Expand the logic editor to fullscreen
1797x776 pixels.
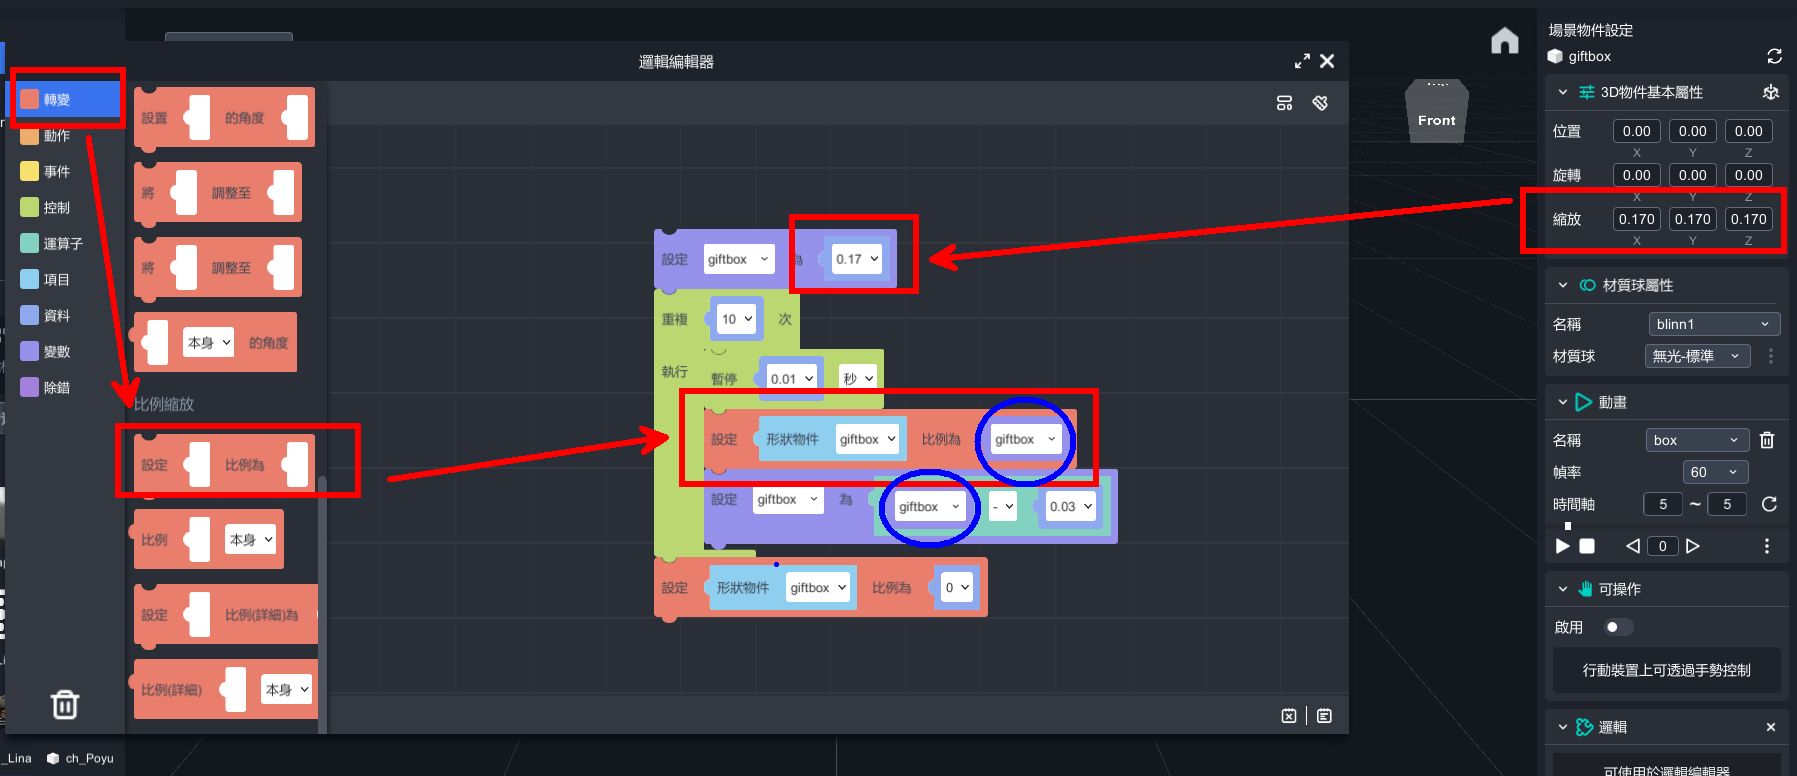(x=1301, y=61)
